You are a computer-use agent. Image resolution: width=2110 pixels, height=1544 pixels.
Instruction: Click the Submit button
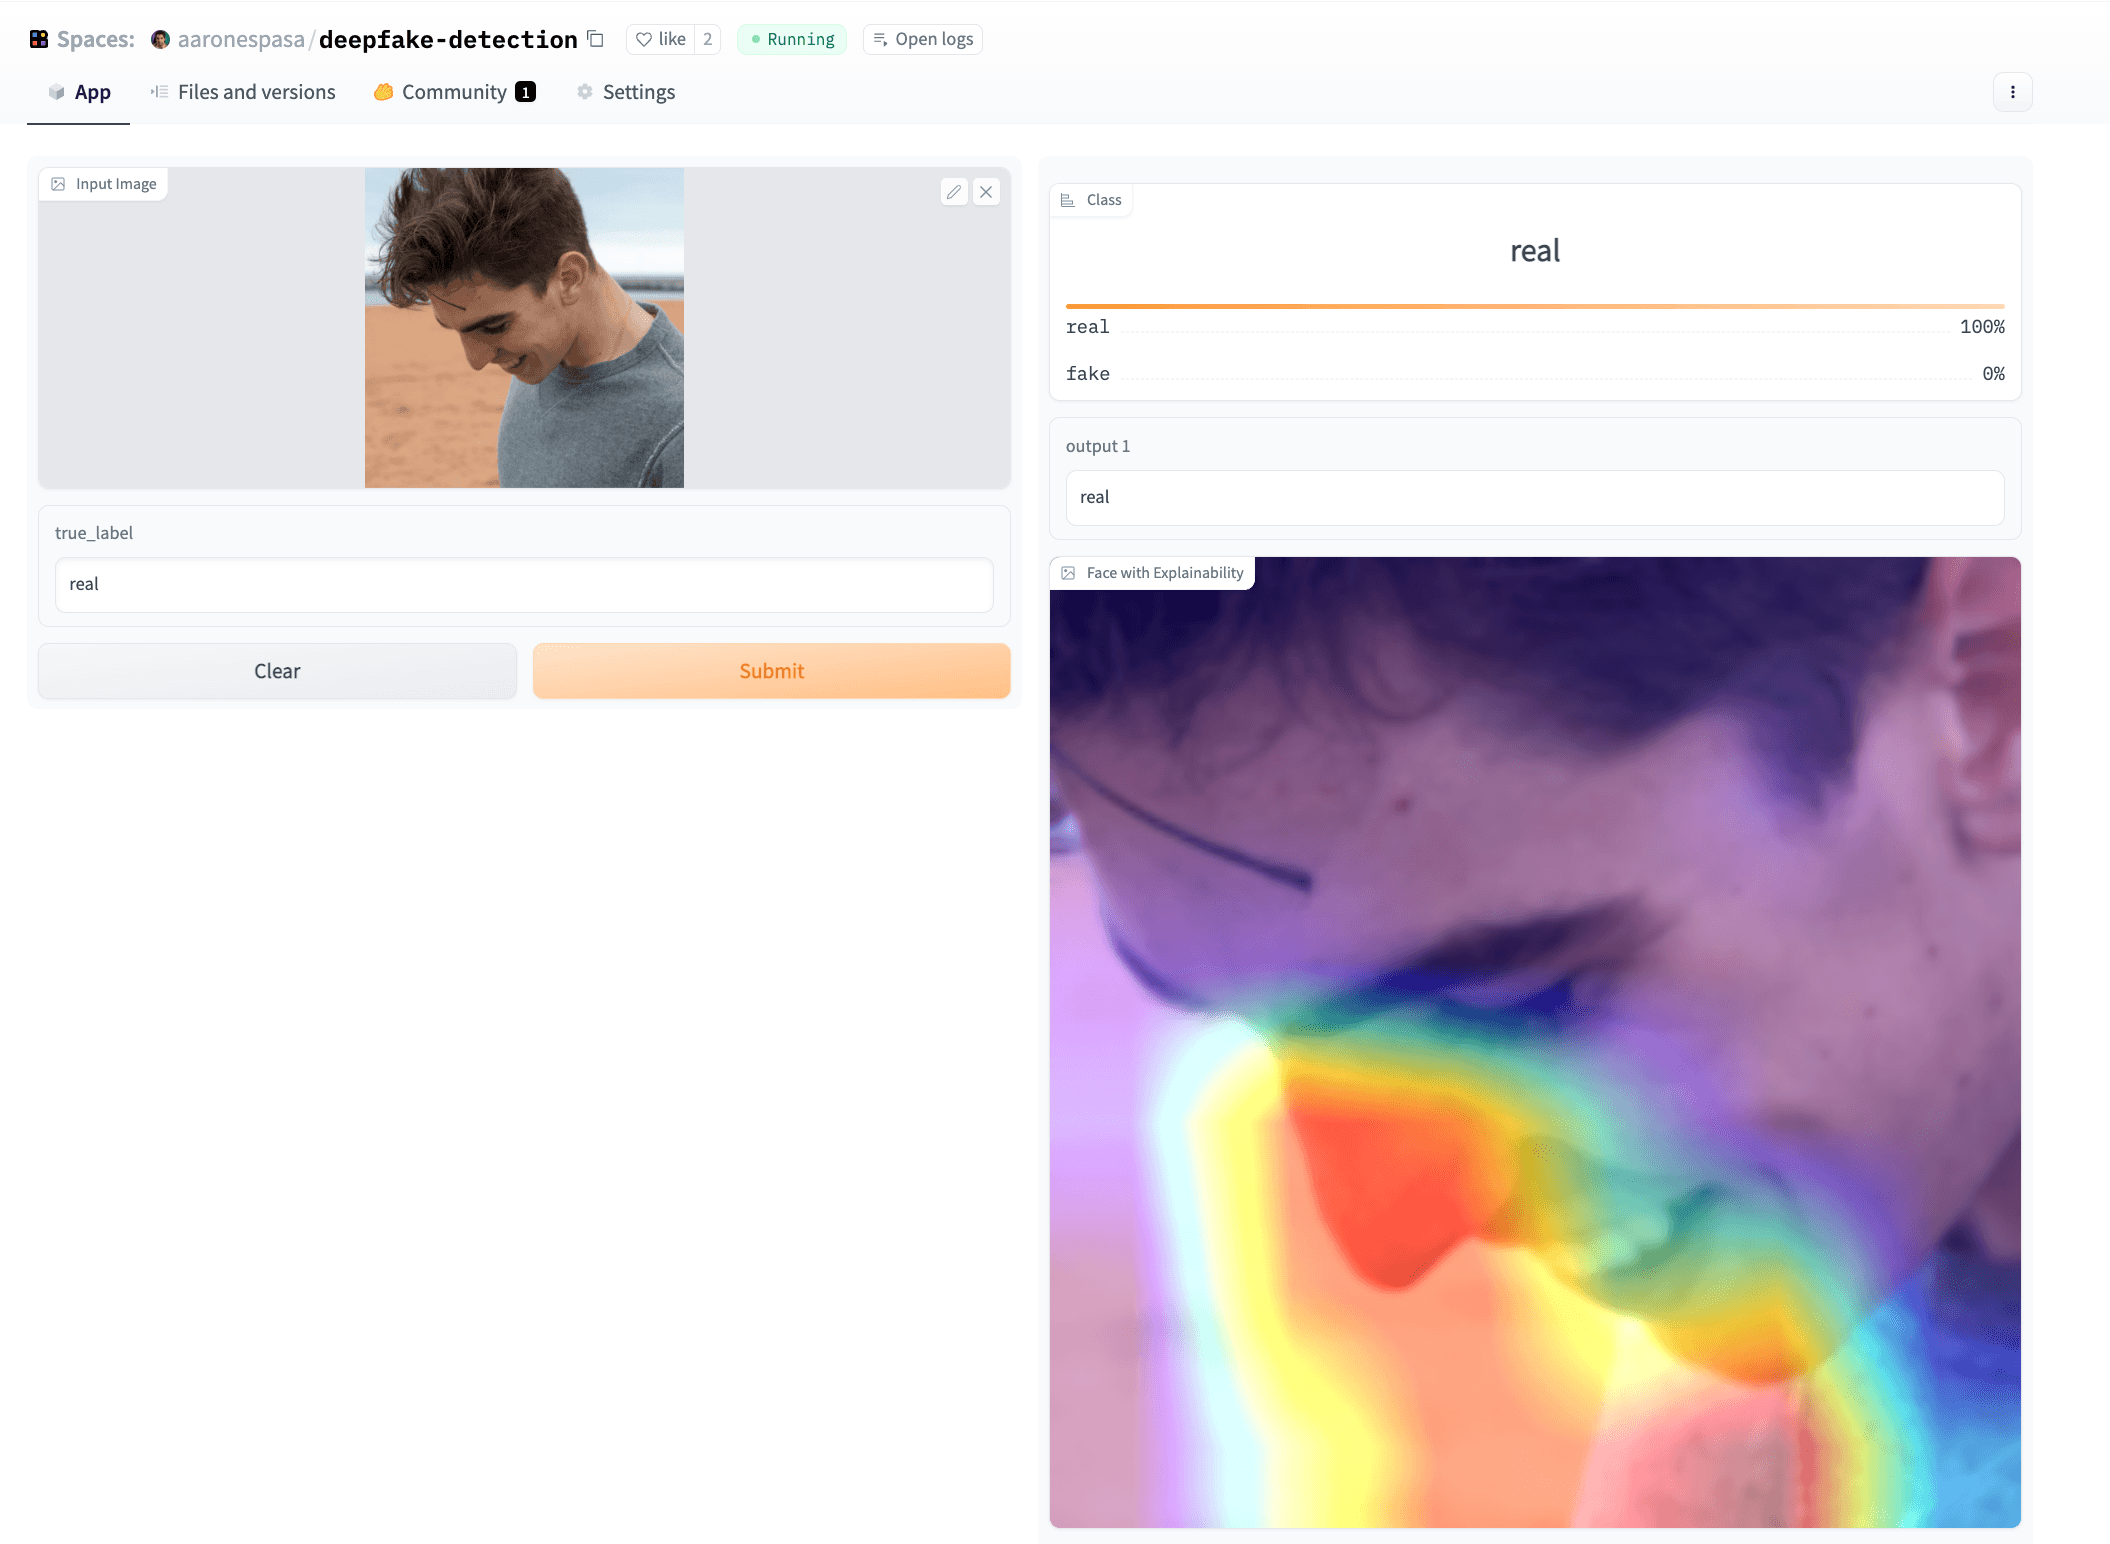point(772,669)
